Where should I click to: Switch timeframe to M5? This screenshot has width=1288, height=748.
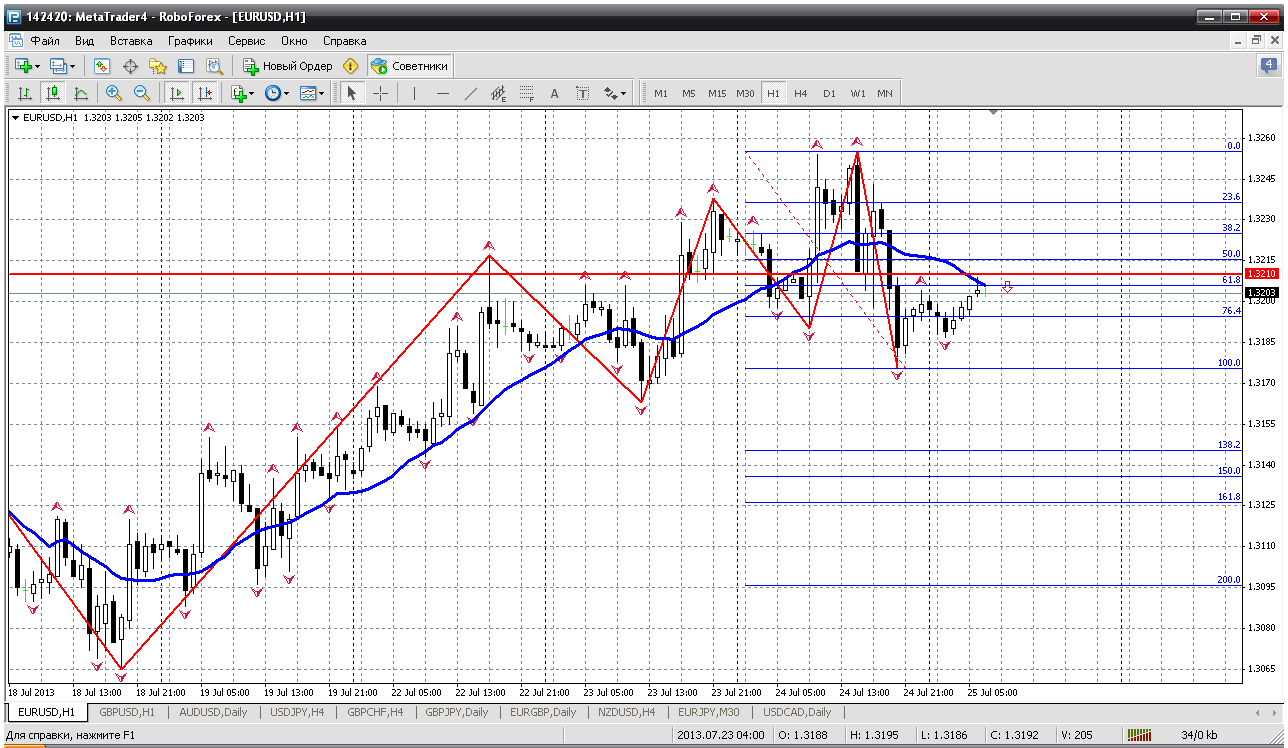(x=689, y=93)
